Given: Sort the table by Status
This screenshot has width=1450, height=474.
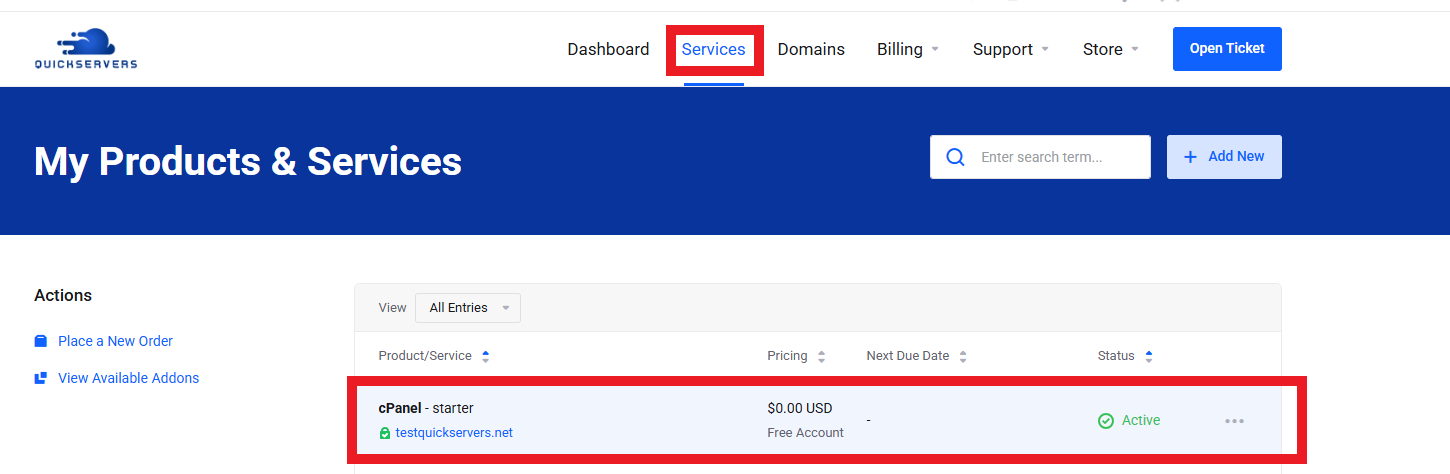Looking at the screenshot, I should [x=1149, y=356].
